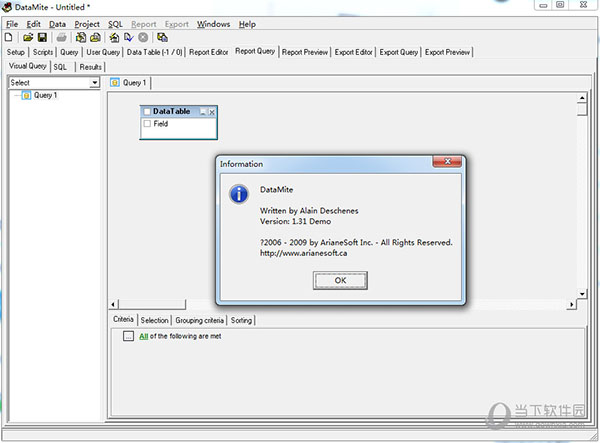The width and height of the screenshot is (600, 443).
Task: Click the Query 1 icon in tree
Action: click(26, 95)
